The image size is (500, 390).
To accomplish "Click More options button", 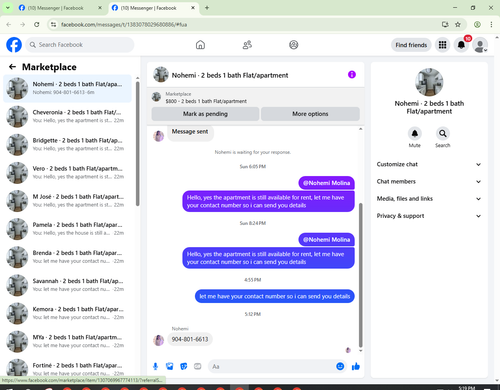I will [310, 114].
